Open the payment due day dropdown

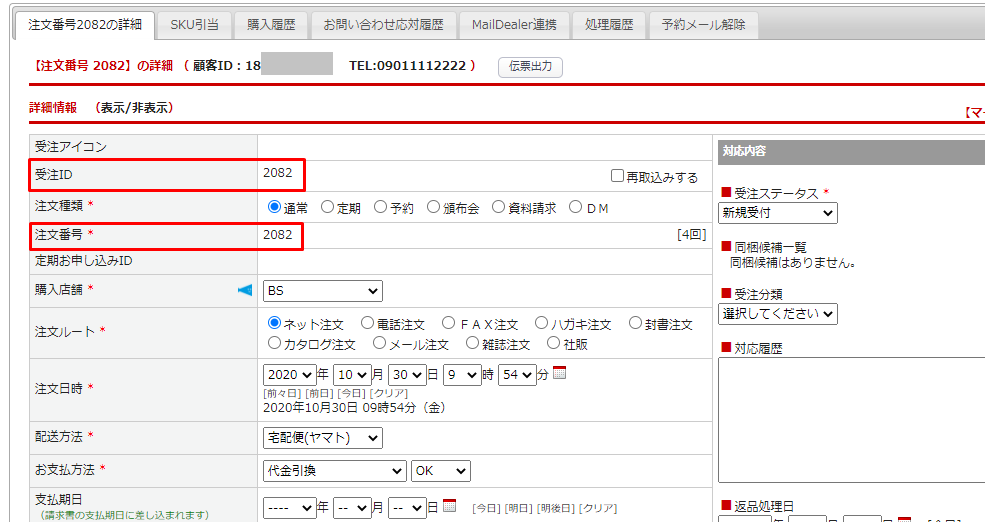407,508
